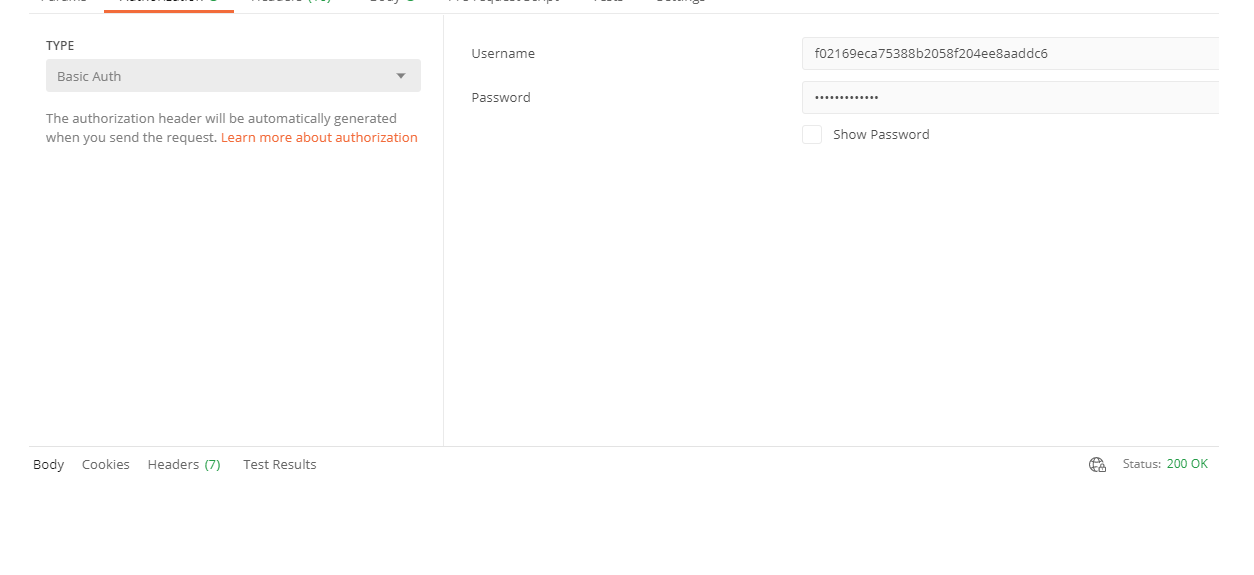Click the Password field label
Viewport: 1254px width, 575px height.
click(501, 98)
